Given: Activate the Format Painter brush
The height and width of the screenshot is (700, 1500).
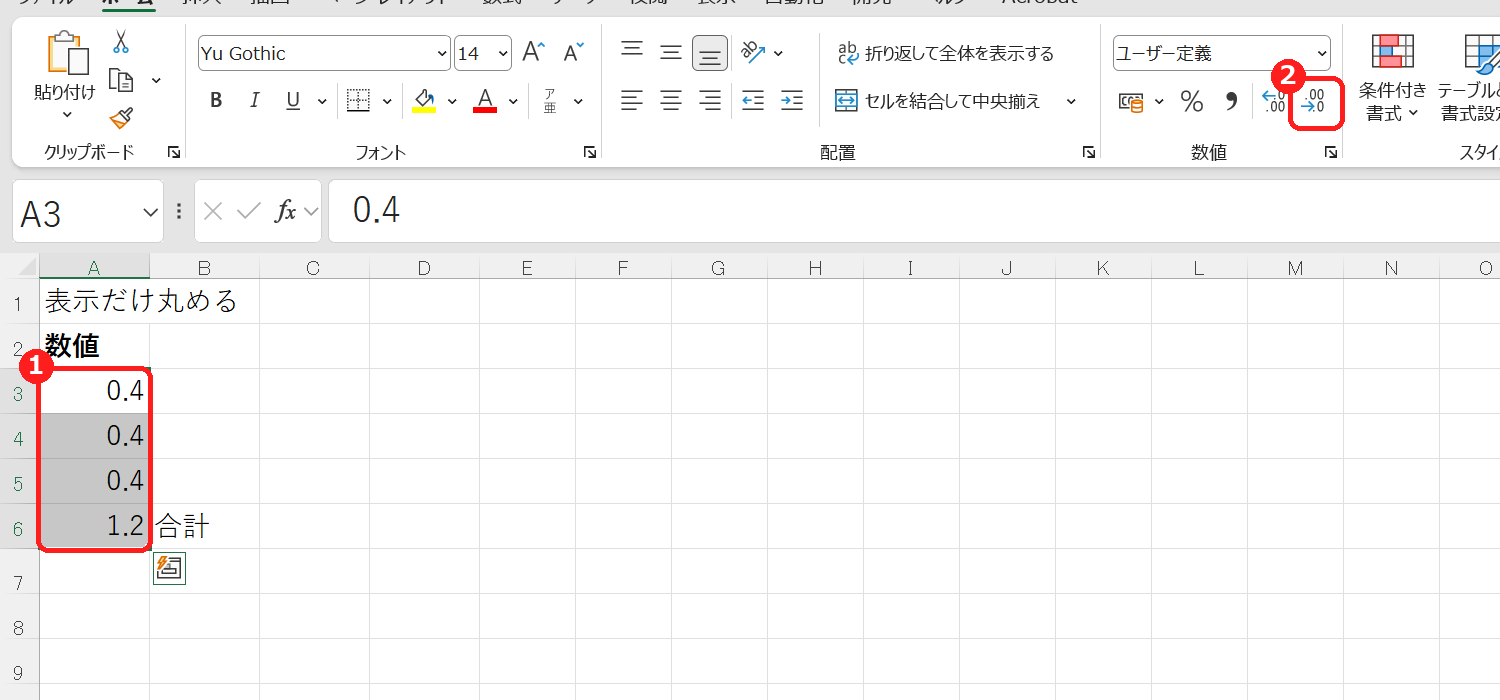Looking at the screenshot, I should (x=121, y=119).
